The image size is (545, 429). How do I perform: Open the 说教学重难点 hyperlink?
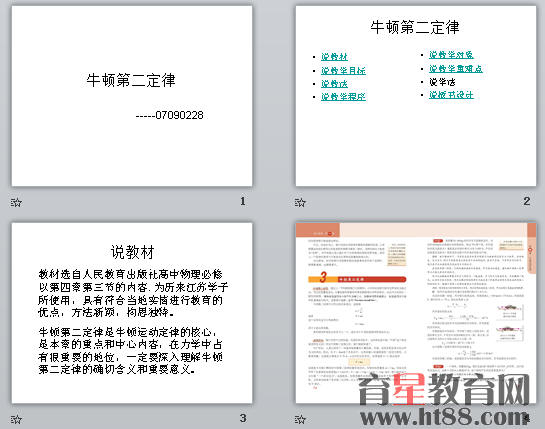point(456,69)
